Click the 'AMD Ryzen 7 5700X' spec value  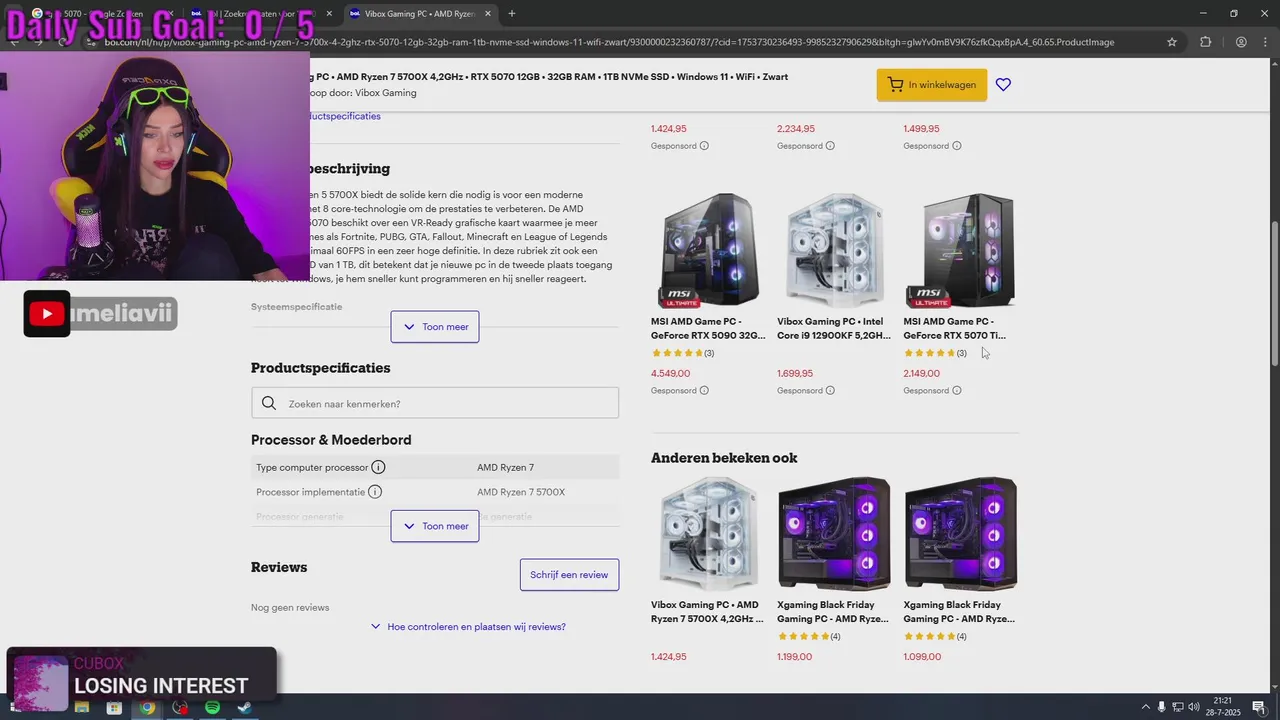(x=521, y=492)
